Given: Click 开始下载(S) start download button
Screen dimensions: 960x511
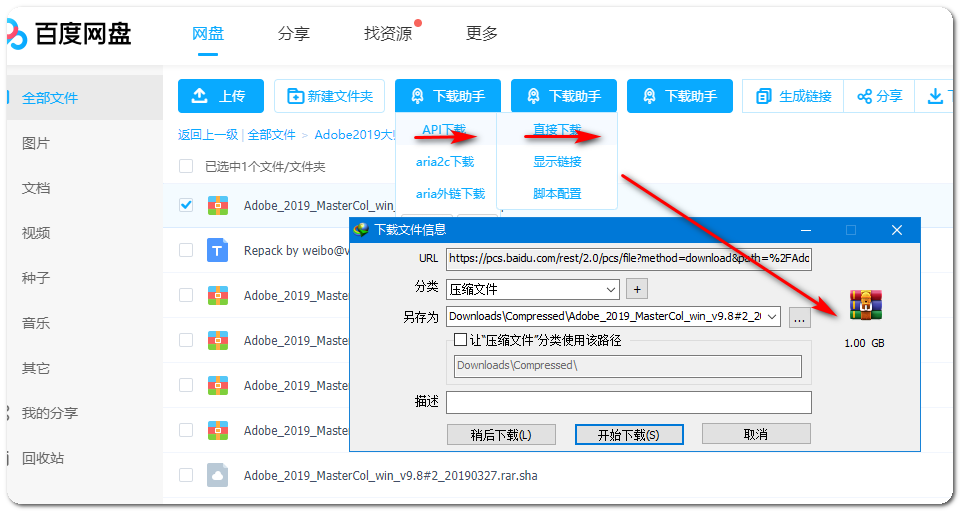Looking at the screenshot, I should (629, 435).
